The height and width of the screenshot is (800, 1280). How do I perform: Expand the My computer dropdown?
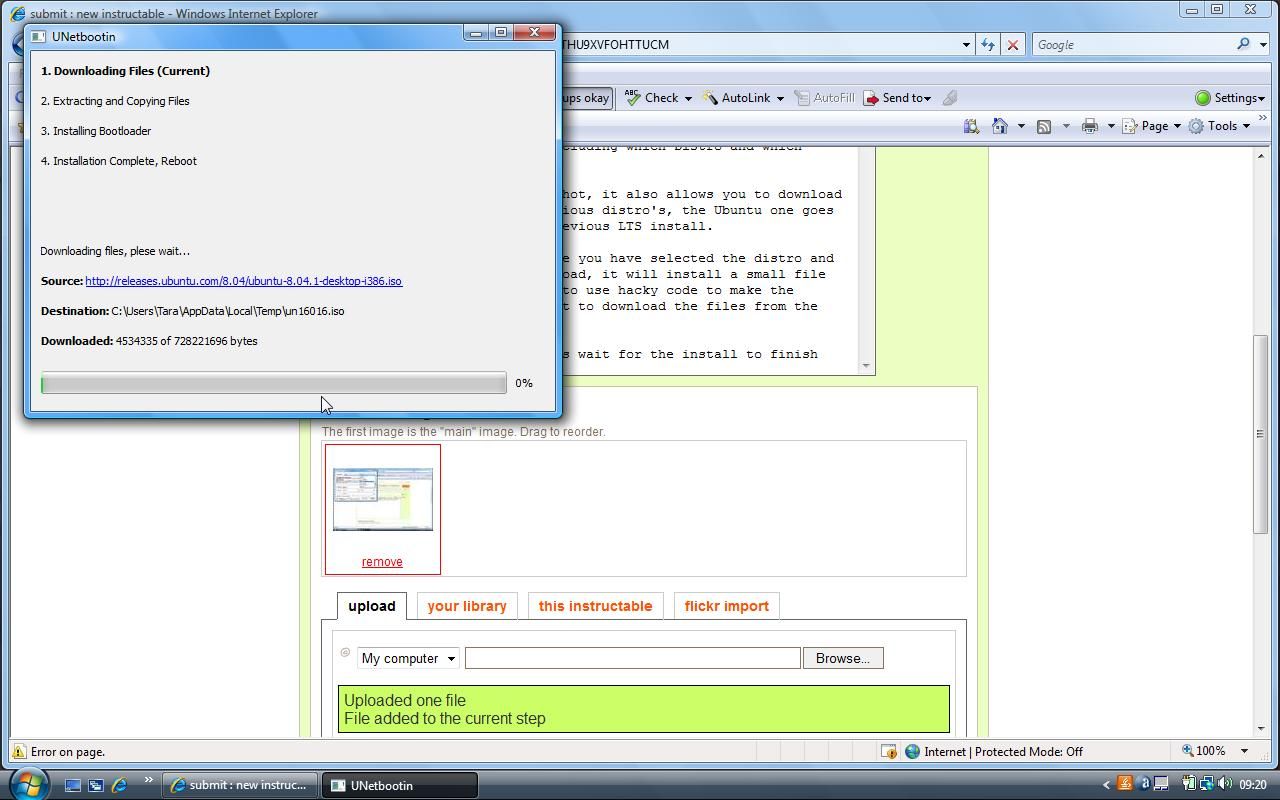click(450, 658)
